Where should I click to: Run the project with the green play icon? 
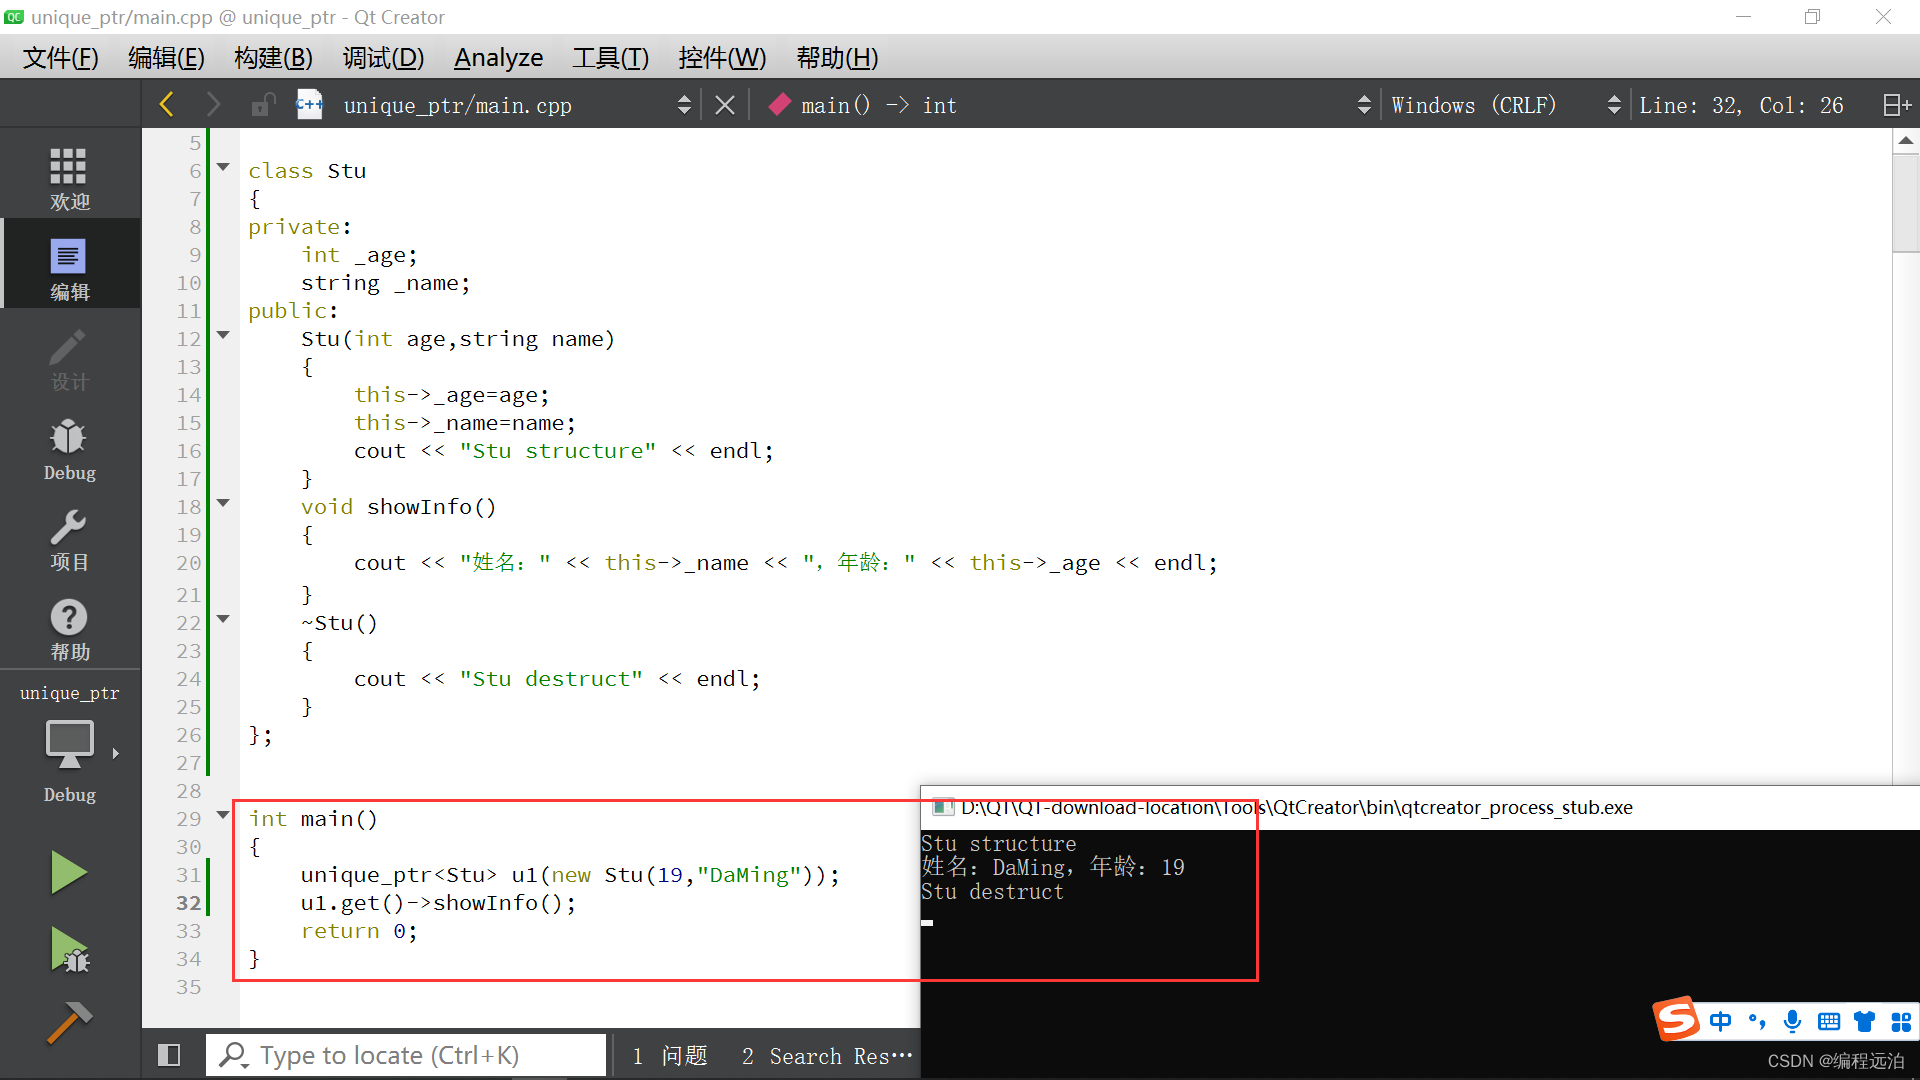coord(68,872)
